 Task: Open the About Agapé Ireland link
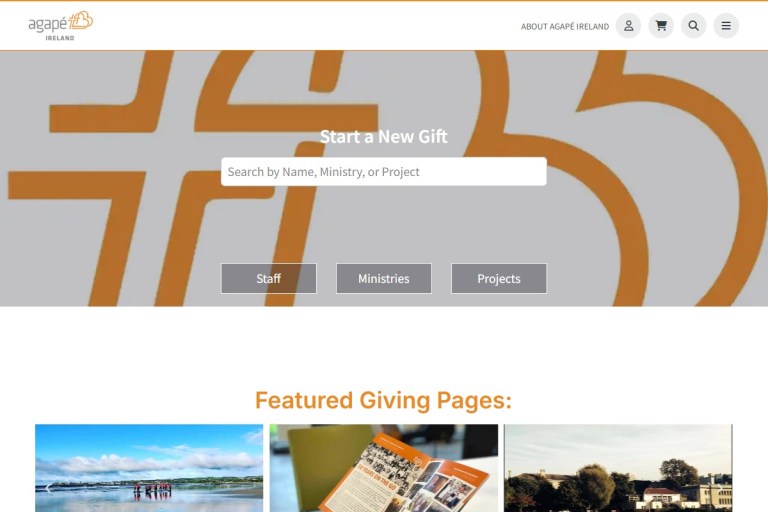(565, 26)
